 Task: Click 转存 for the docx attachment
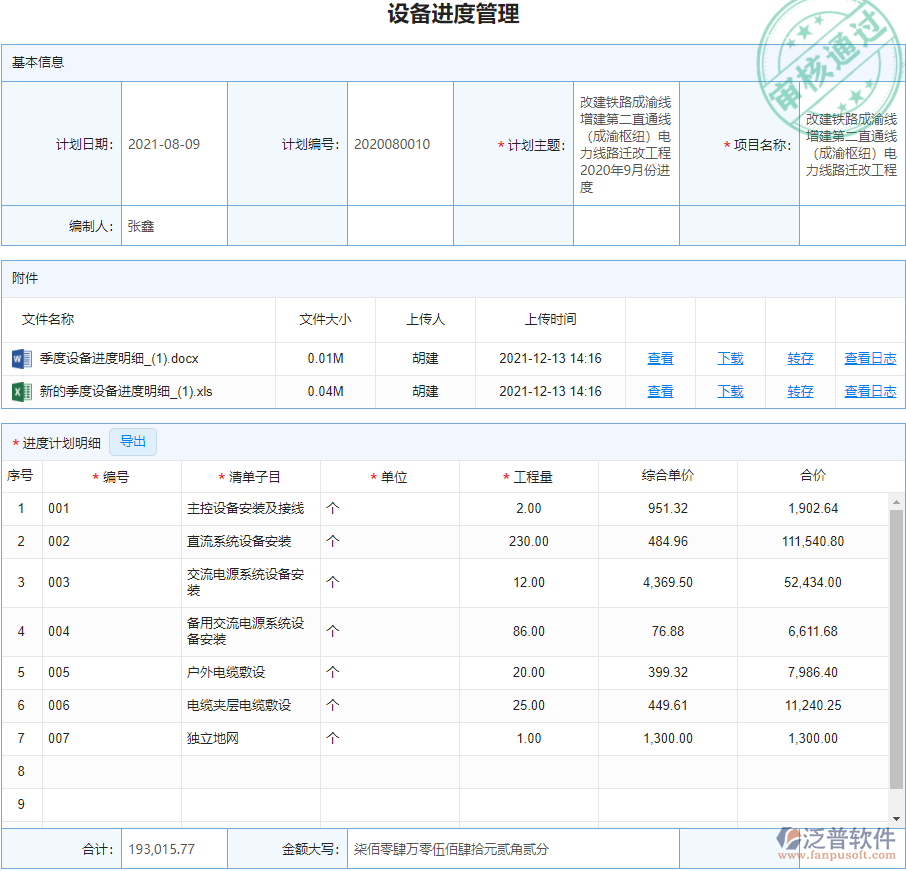click(x=800, y=358)
